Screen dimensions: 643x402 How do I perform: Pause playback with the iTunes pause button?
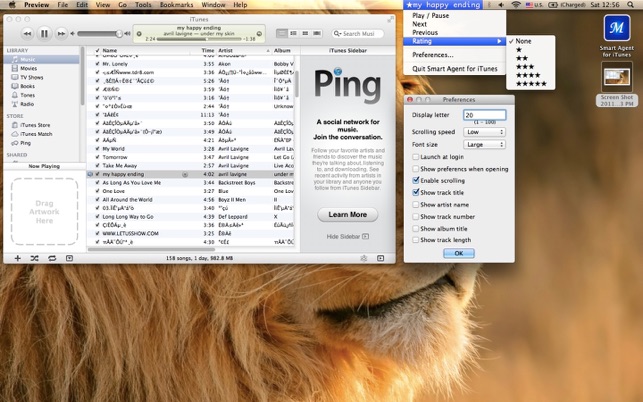(44, 34)
